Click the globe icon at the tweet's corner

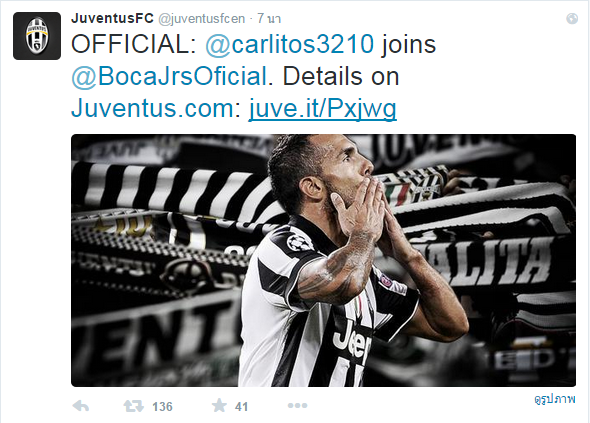point(572,19)
